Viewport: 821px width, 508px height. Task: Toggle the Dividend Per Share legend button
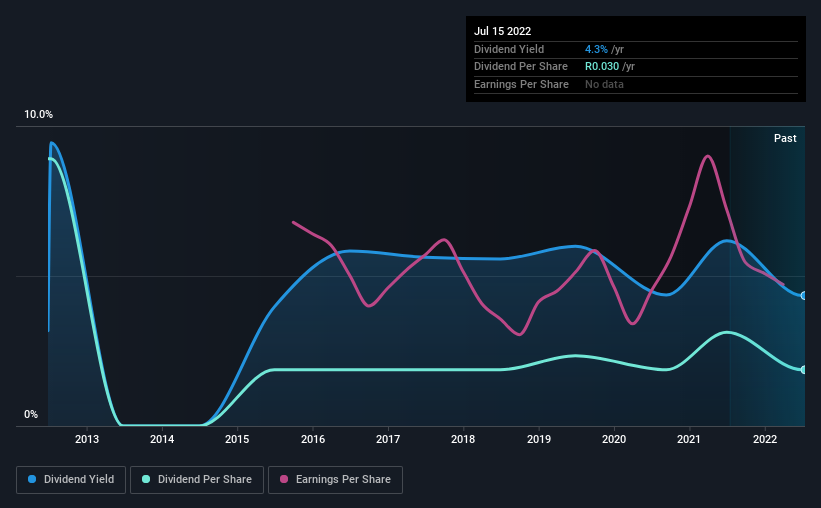tap(197, 480)
